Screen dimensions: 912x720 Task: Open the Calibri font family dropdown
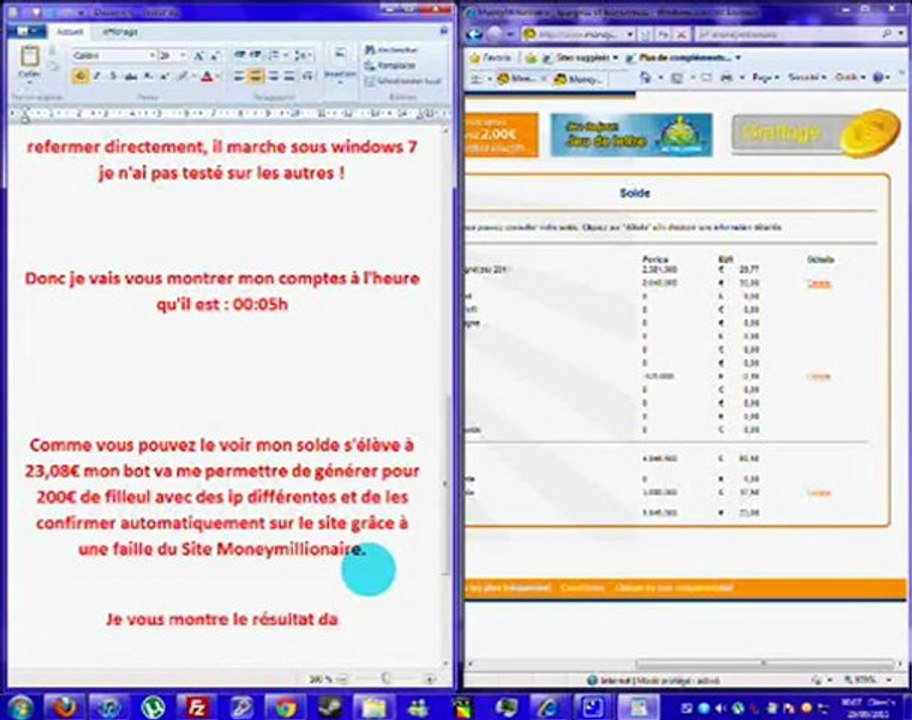[152, 55]
